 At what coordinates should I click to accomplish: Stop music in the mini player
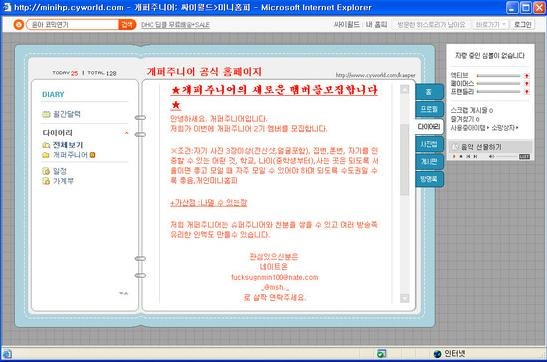point(461,157)
